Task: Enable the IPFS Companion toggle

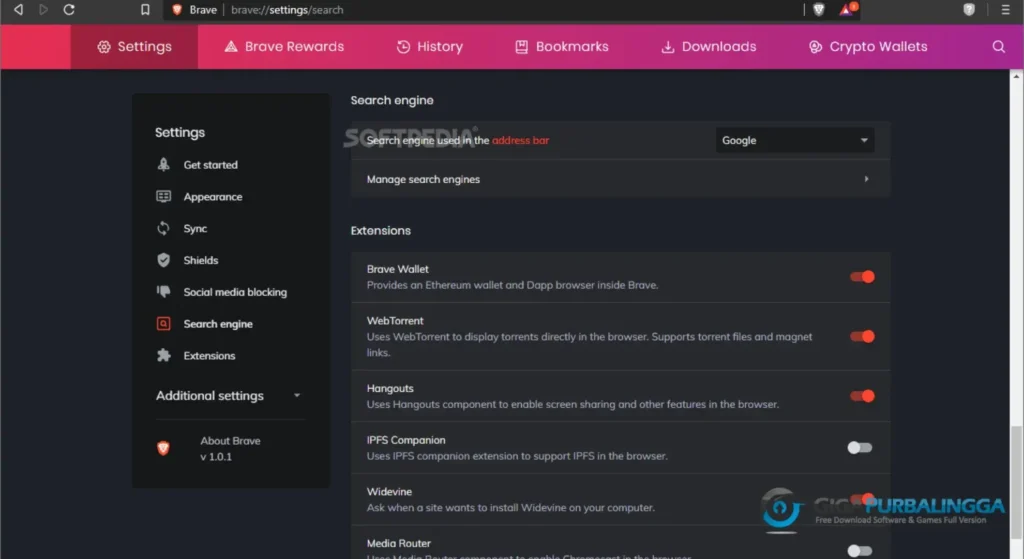Action: pyautogui.click(x=859, y=447)
